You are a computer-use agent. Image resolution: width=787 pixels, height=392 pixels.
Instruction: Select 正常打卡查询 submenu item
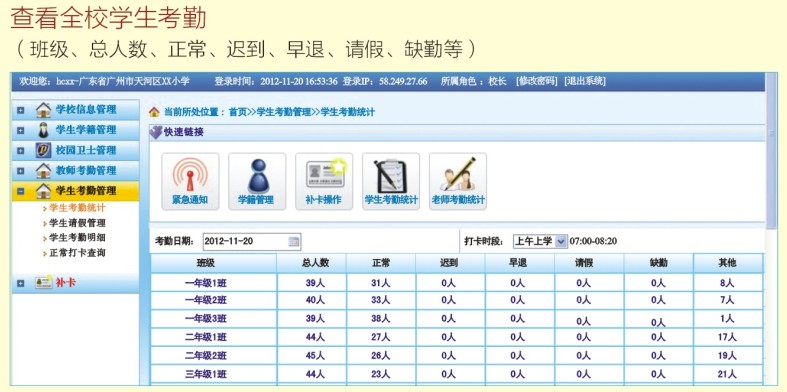pyautogui.click(x=77, y=253)
